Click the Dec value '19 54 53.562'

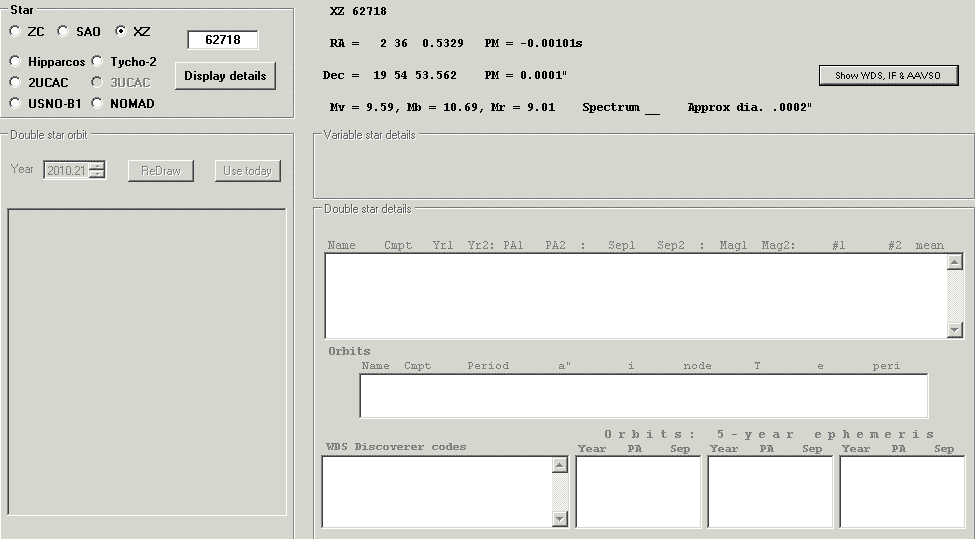415,75
